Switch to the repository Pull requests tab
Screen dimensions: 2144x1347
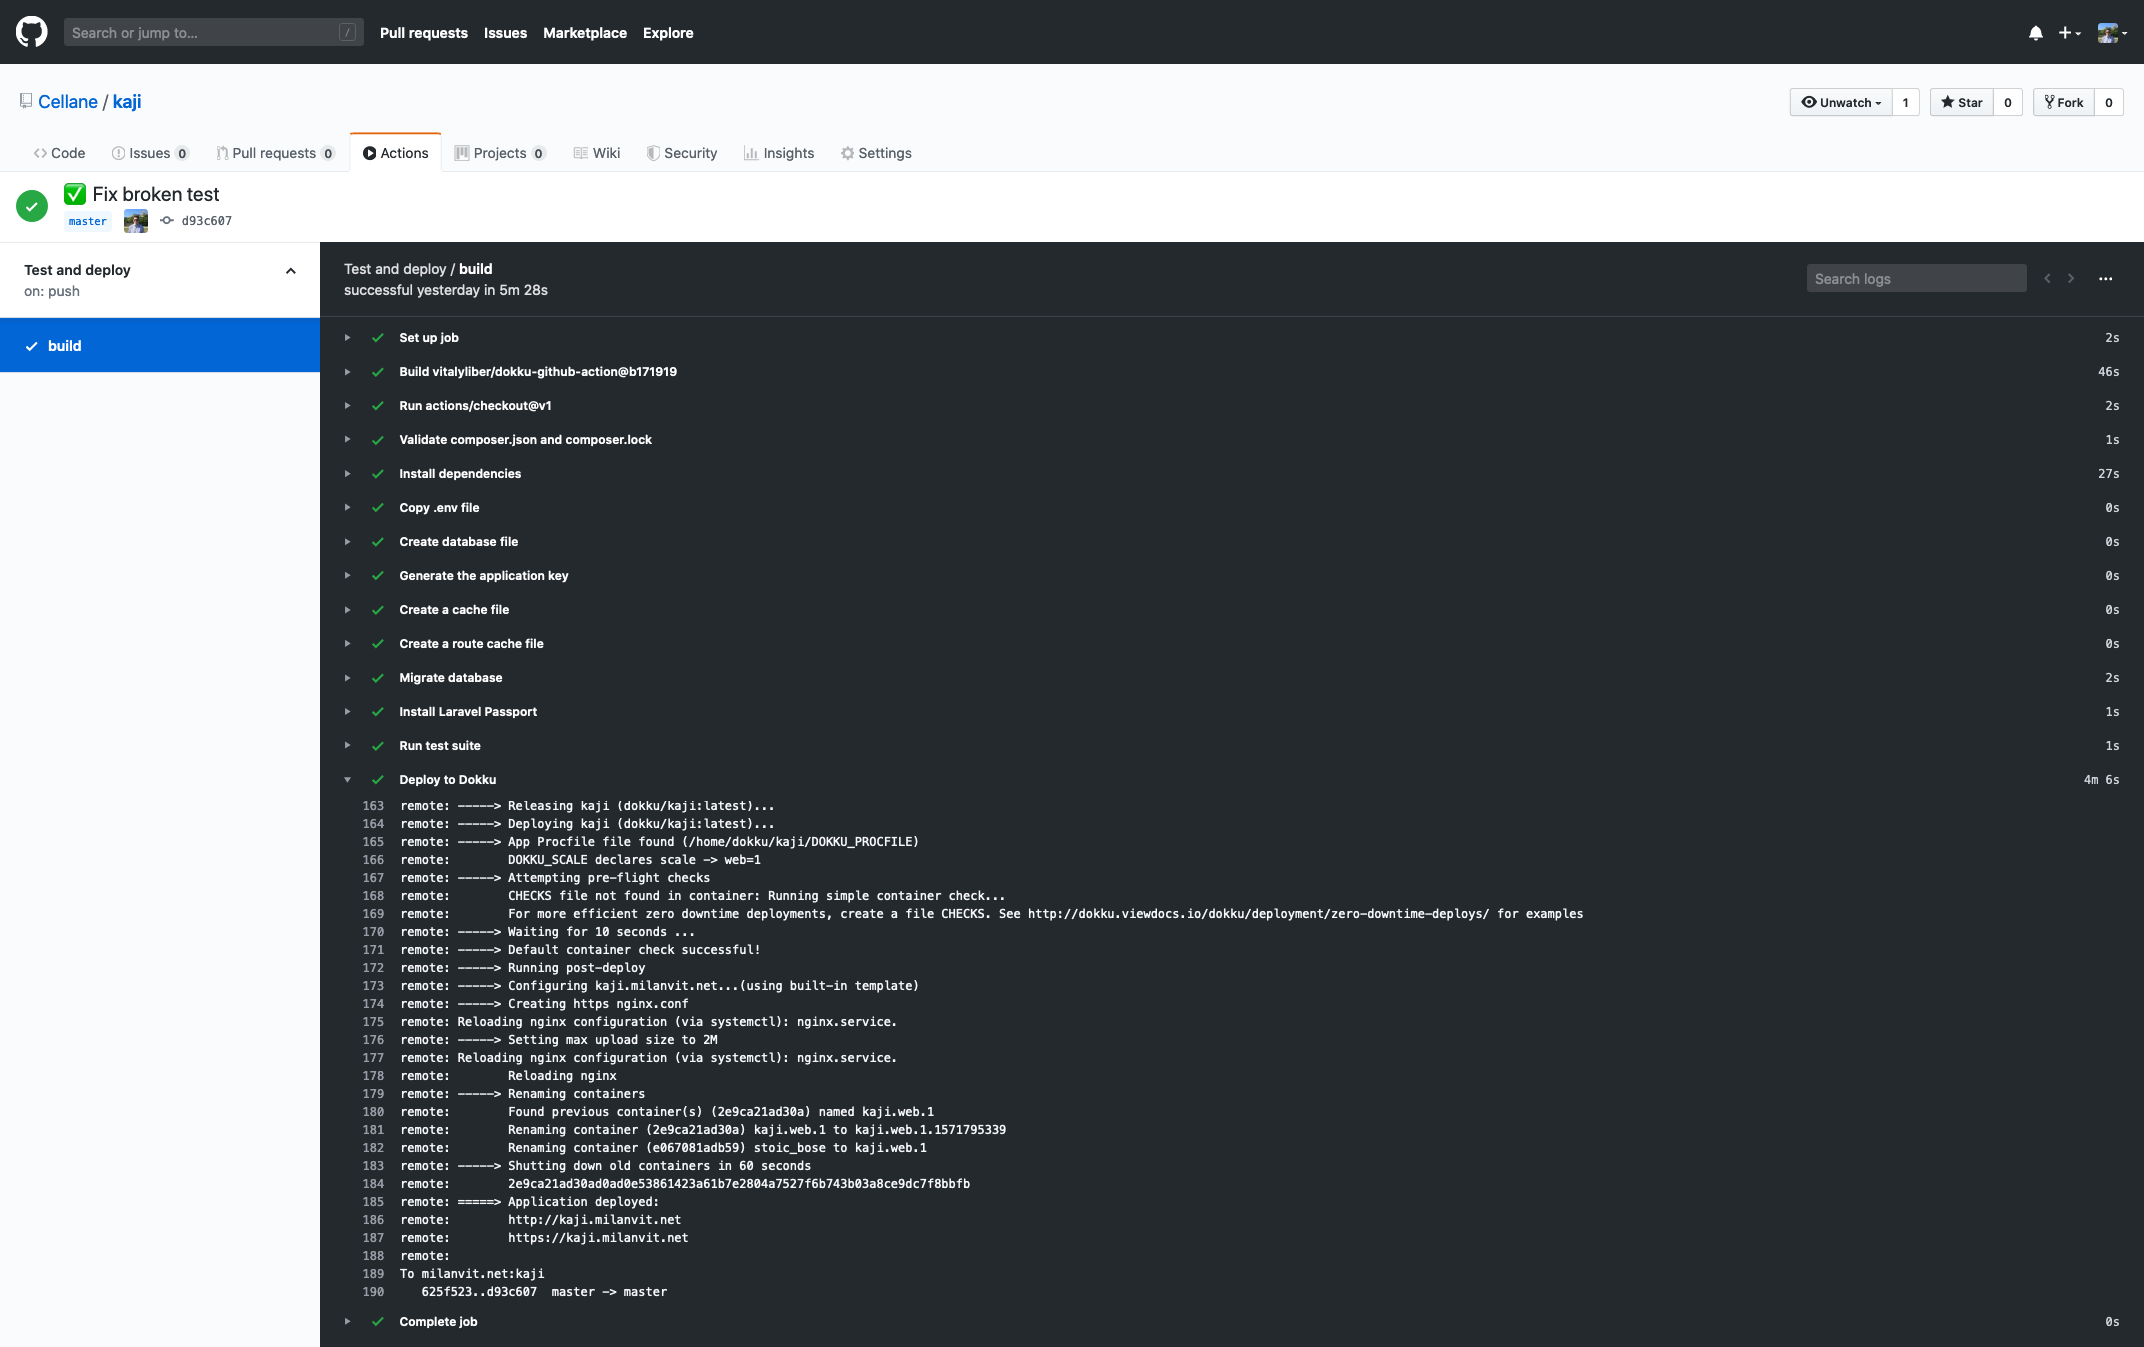(275, 153)
